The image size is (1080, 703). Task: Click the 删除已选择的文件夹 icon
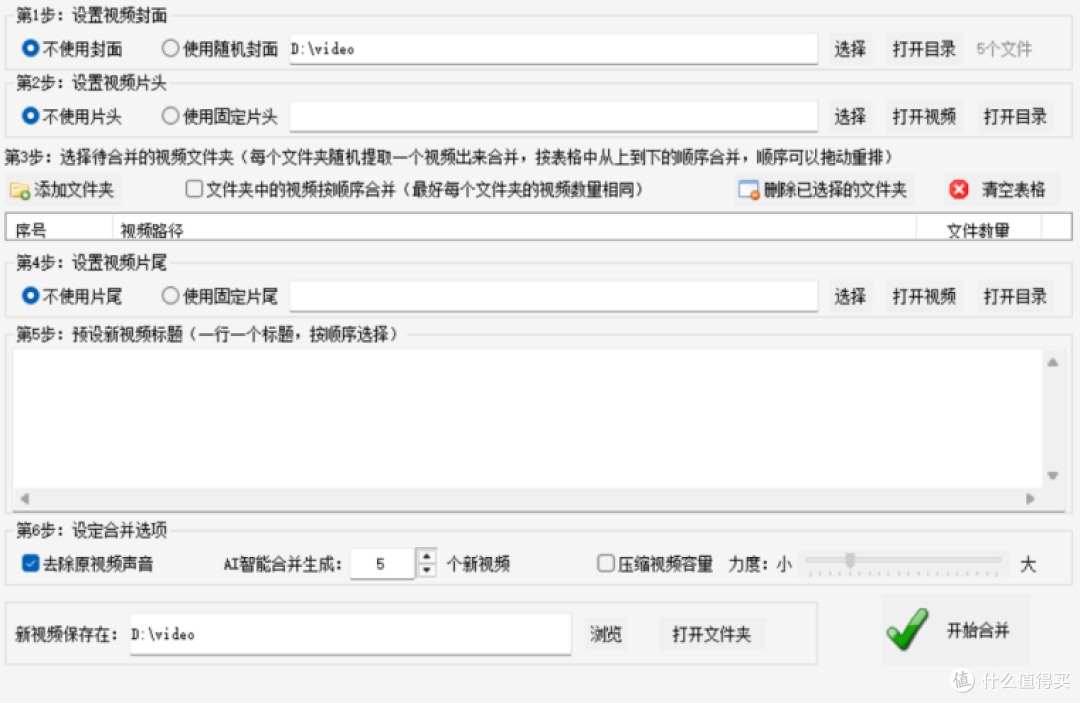coord(748,190)
